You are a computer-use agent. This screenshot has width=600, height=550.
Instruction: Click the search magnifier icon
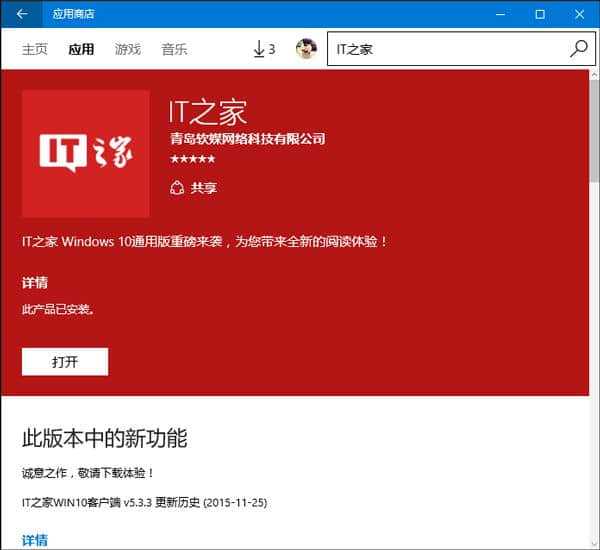click(579, 49)
